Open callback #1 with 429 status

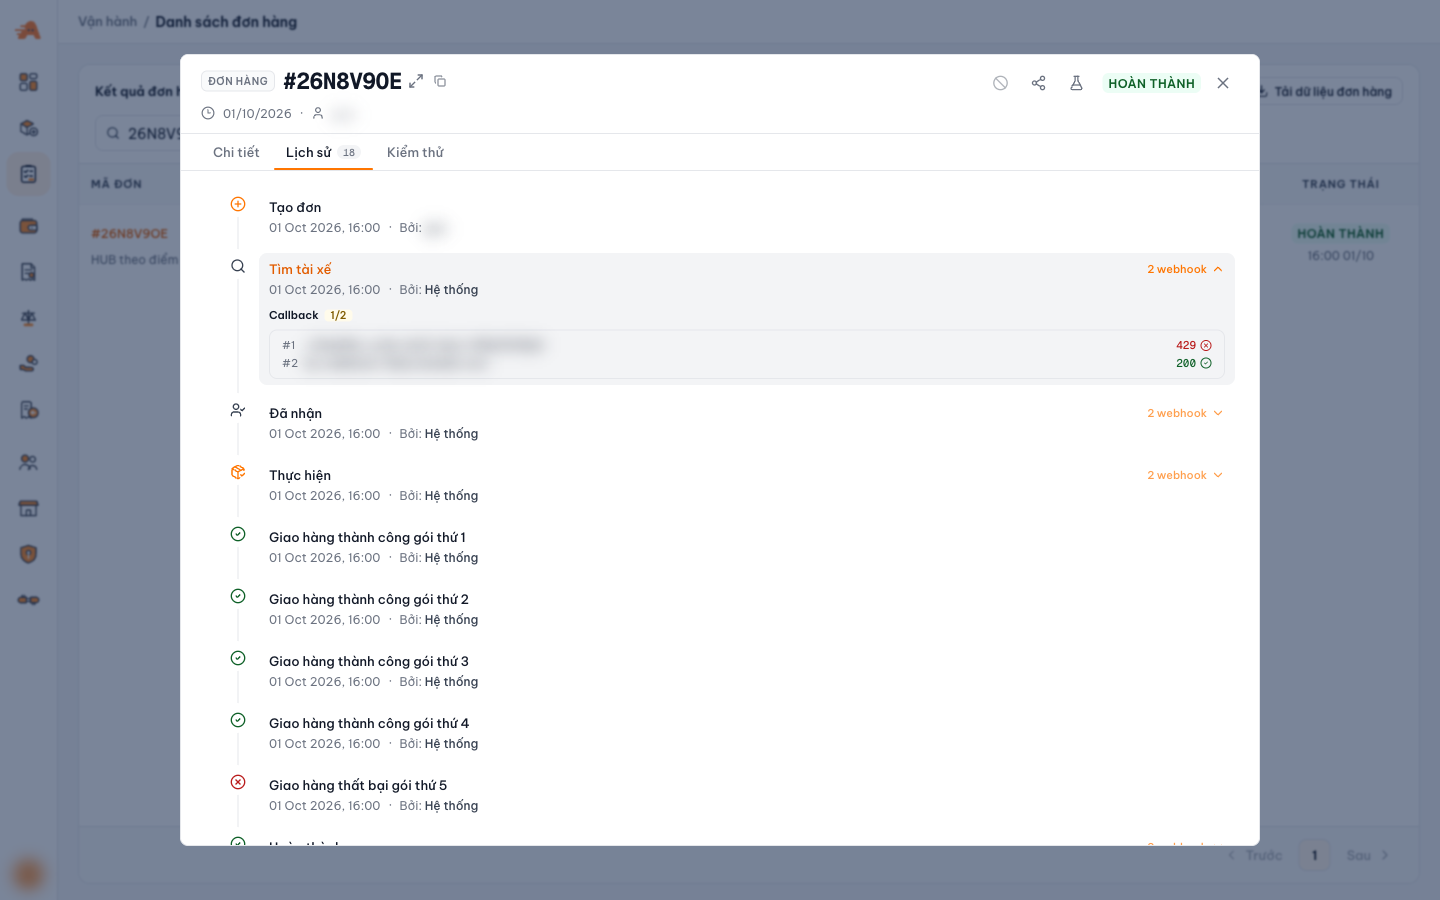pos(747,345)
